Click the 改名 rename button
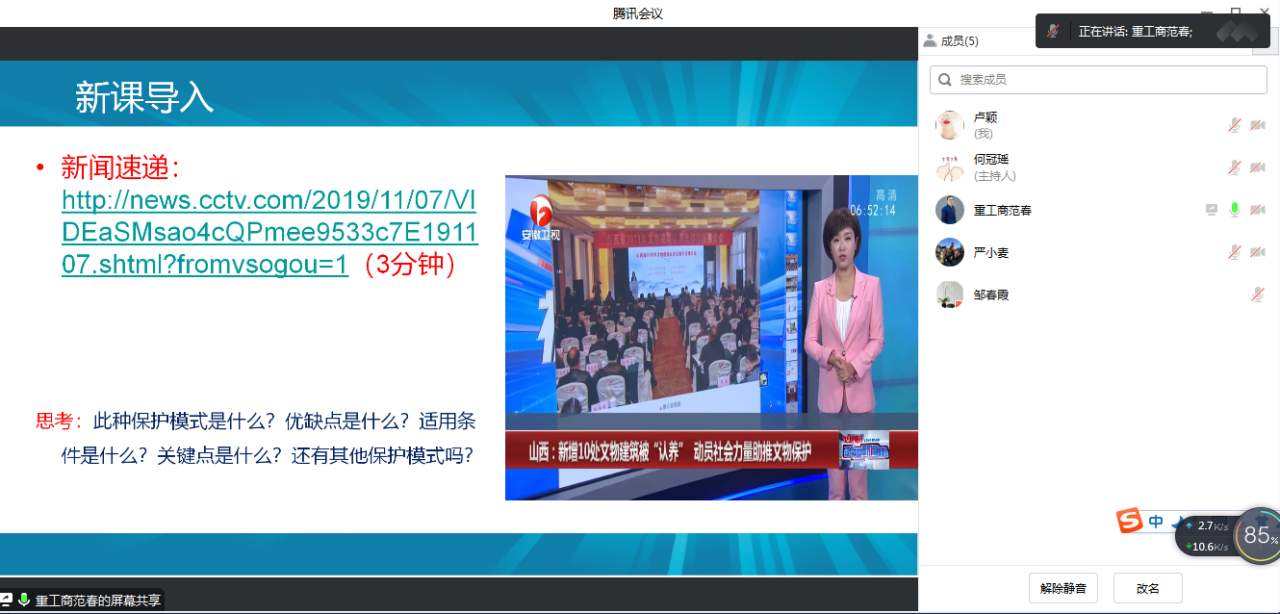1280x614 pixels. point(1148,588)
